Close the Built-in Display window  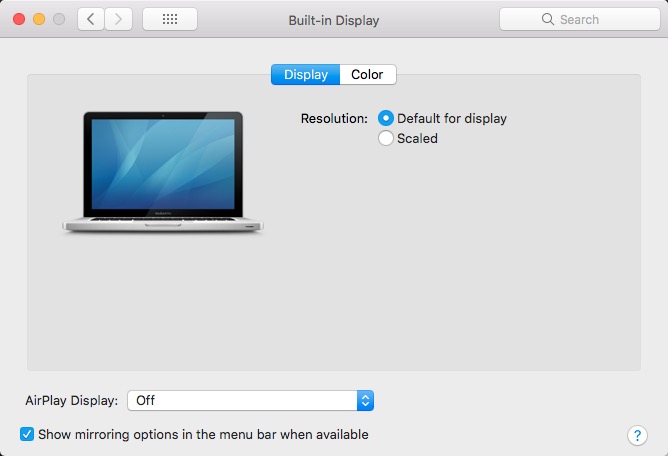click(x=19, y=19)
